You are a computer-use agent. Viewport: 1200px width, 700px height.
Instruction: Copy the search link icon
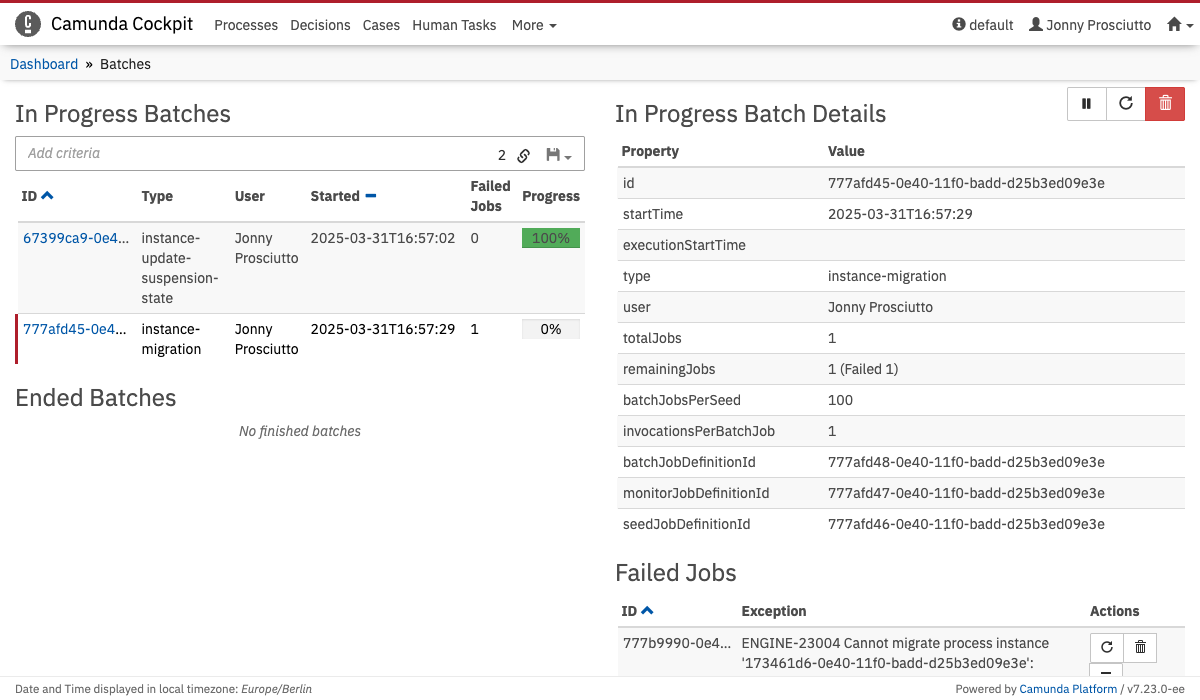[523, 155]
